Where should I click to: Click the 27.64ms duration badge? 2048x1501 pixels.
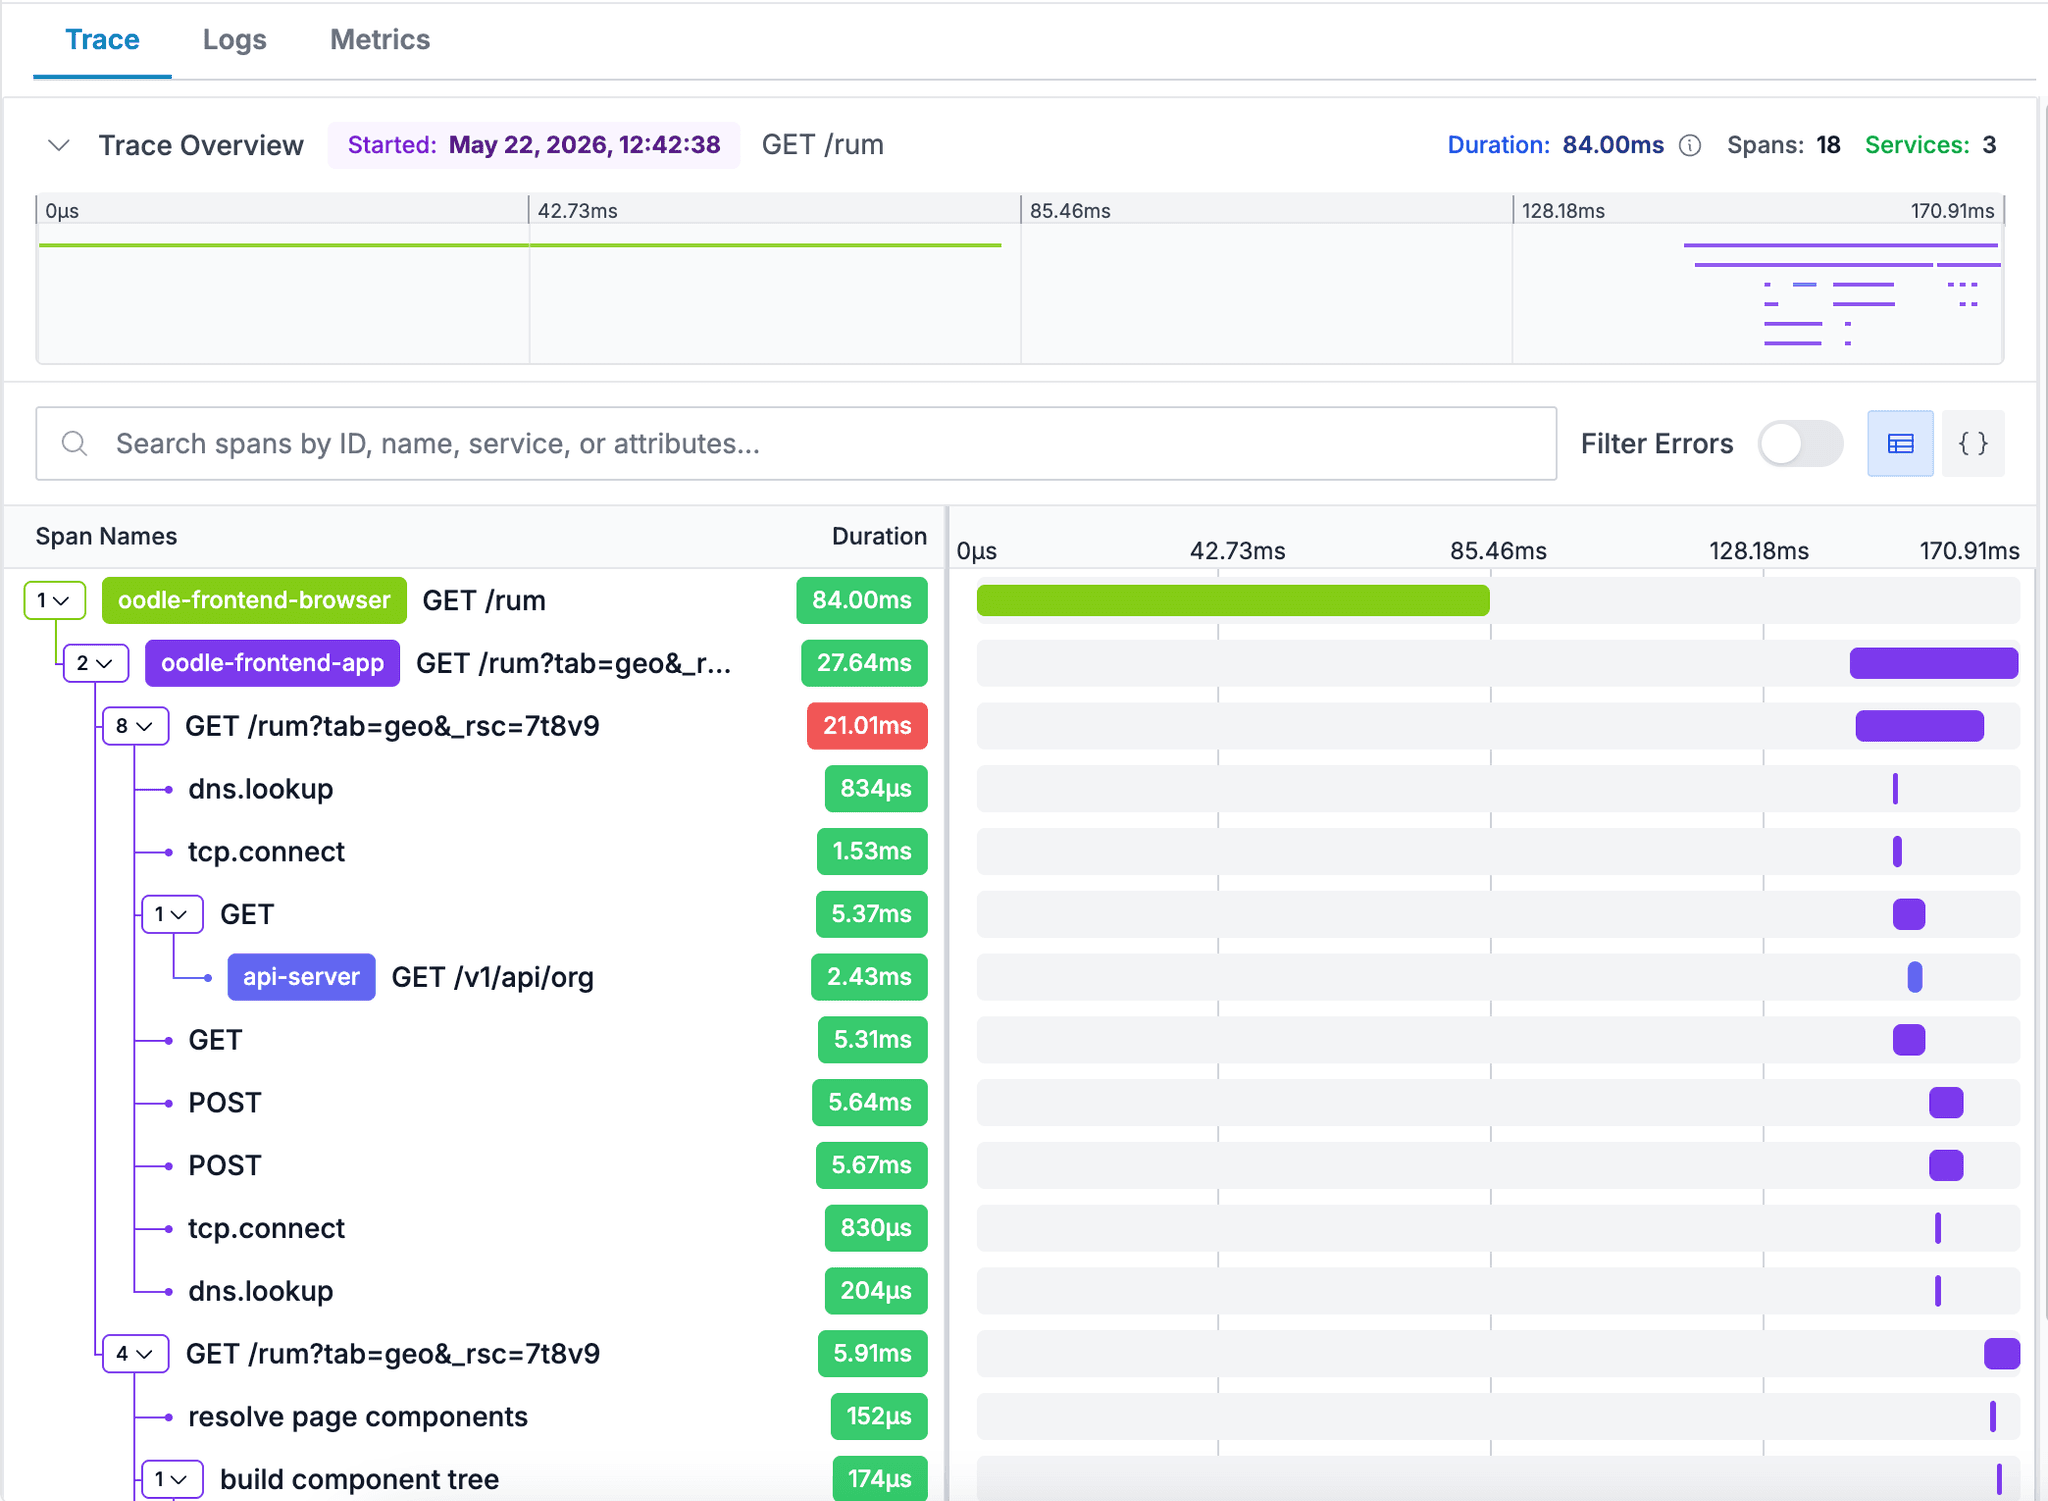coord(864,663)
